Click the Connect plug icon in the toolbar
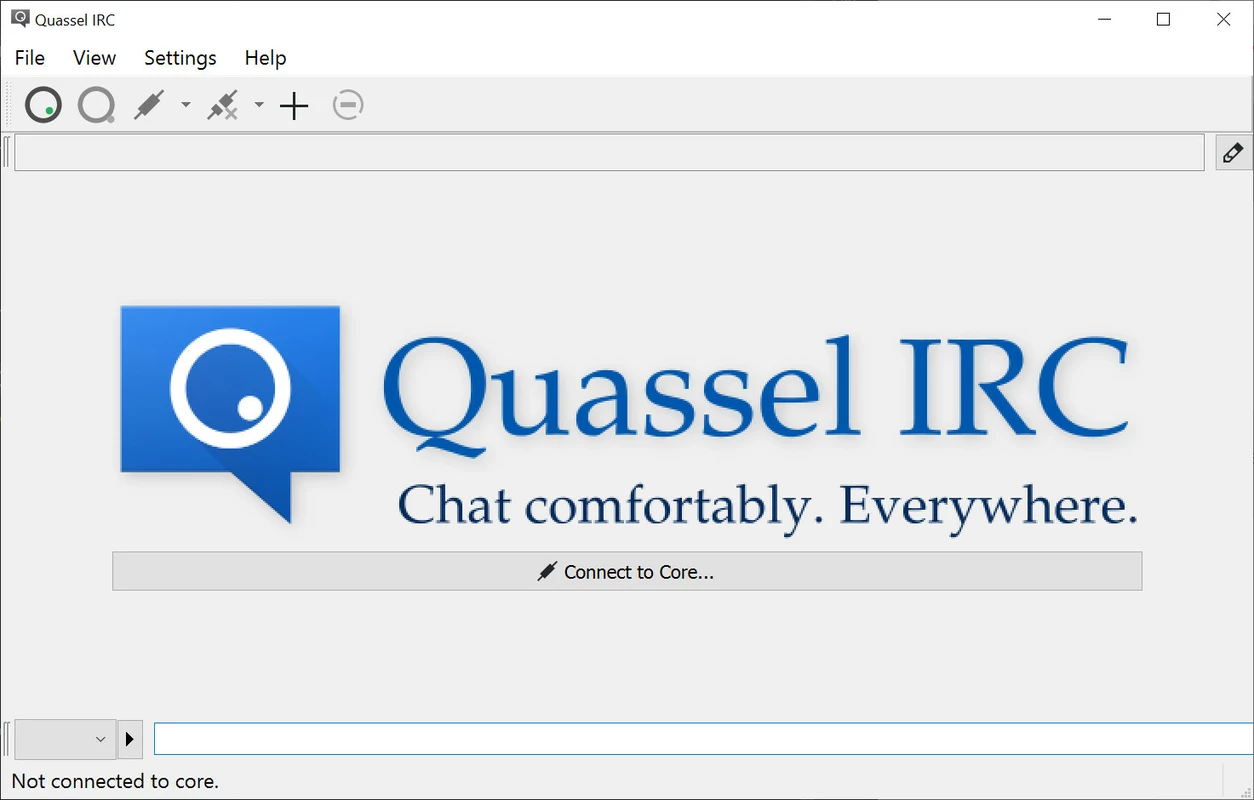The height and width of the screenshot is (800, 1254). coord(149,105)
